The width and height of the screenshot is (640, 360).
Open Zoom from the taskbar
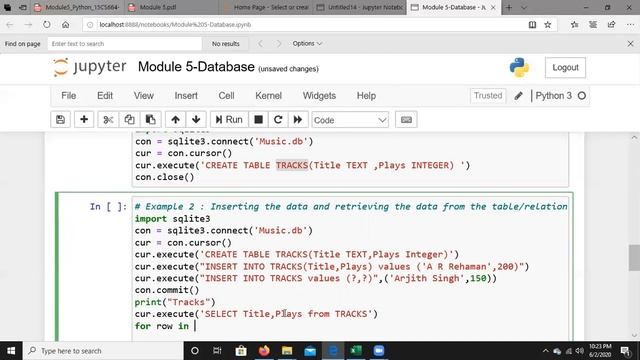pos(379,351)
